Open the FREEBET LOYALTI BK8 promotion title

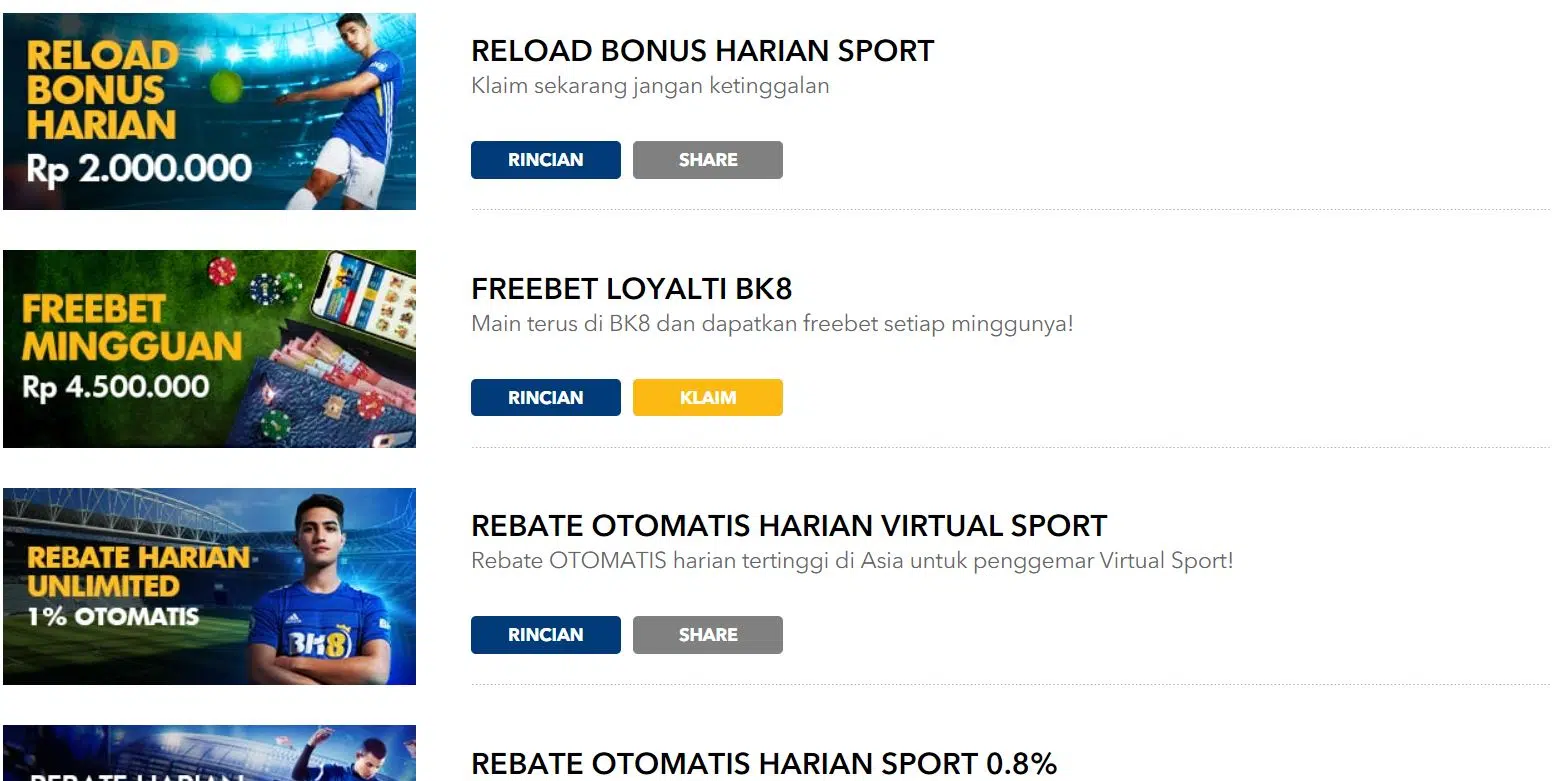[632, 288]
